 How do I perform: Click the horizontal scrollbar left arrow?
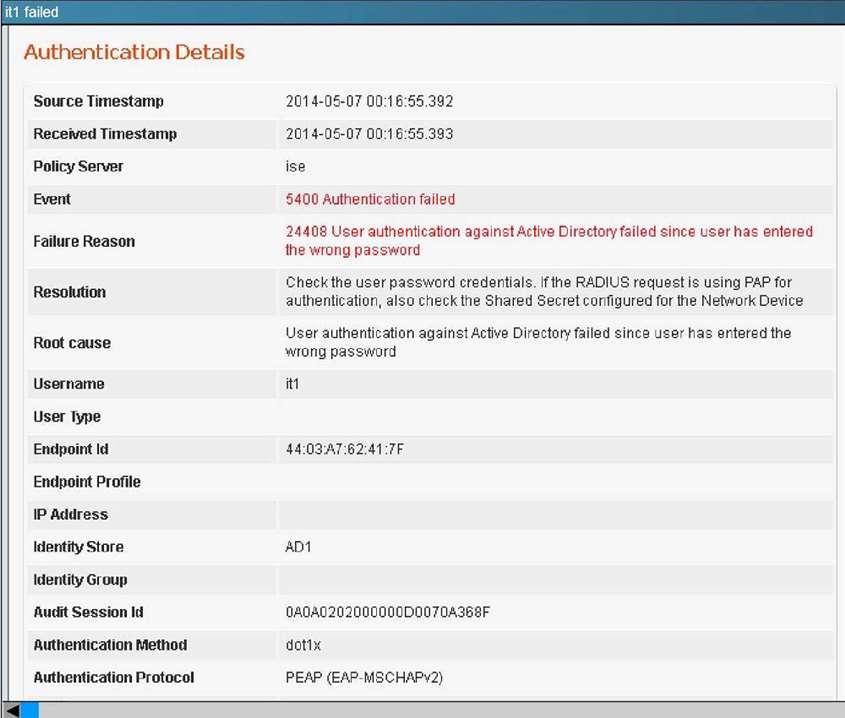11,709
